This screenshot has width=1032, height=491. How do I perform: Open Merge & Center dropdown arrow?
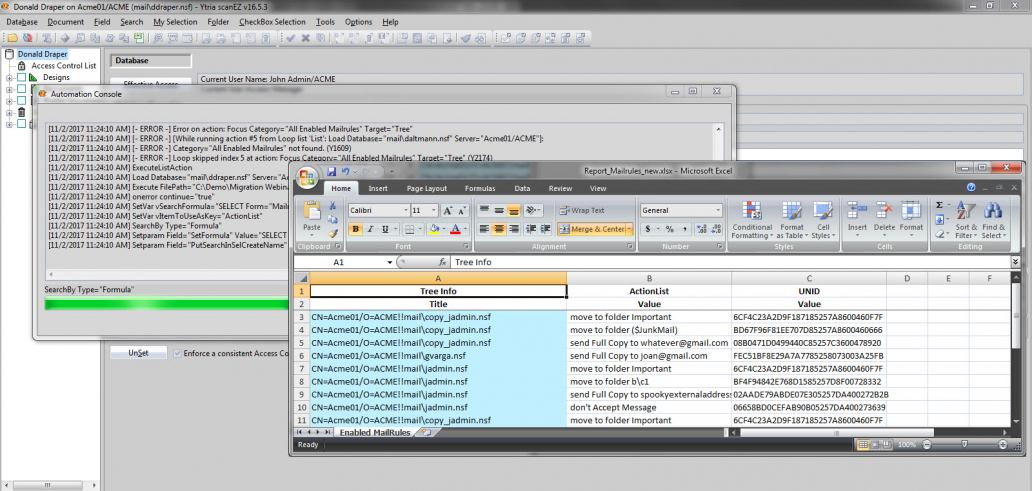pyautogui.click(x=629, y=229)
